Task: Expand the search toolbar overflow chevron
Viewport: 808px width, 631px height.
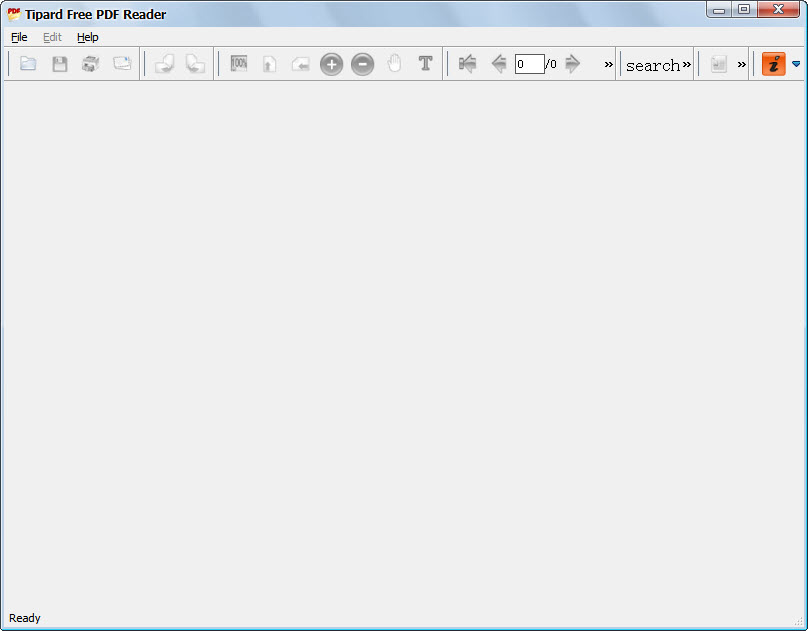Action: [x=687, y=65]
